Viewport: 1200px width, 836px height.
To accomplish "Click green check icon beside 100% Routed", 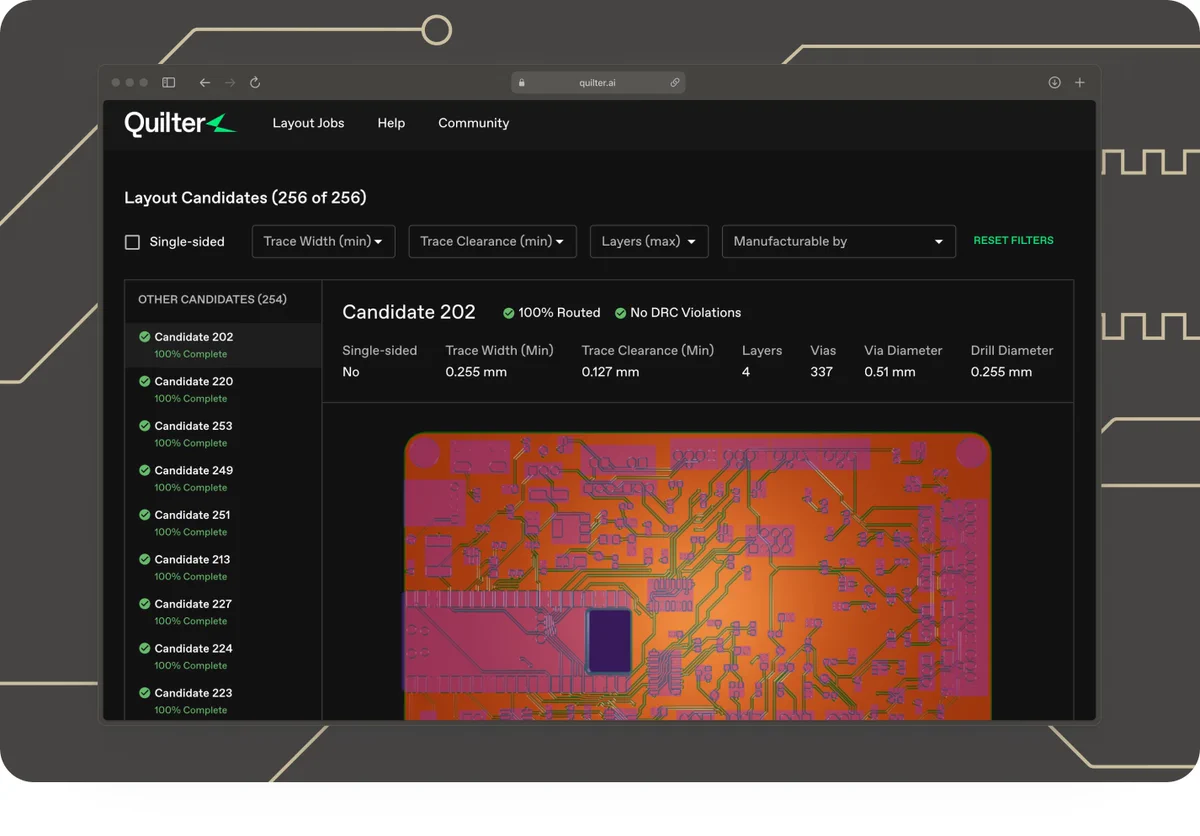I will tap(508, 313).
